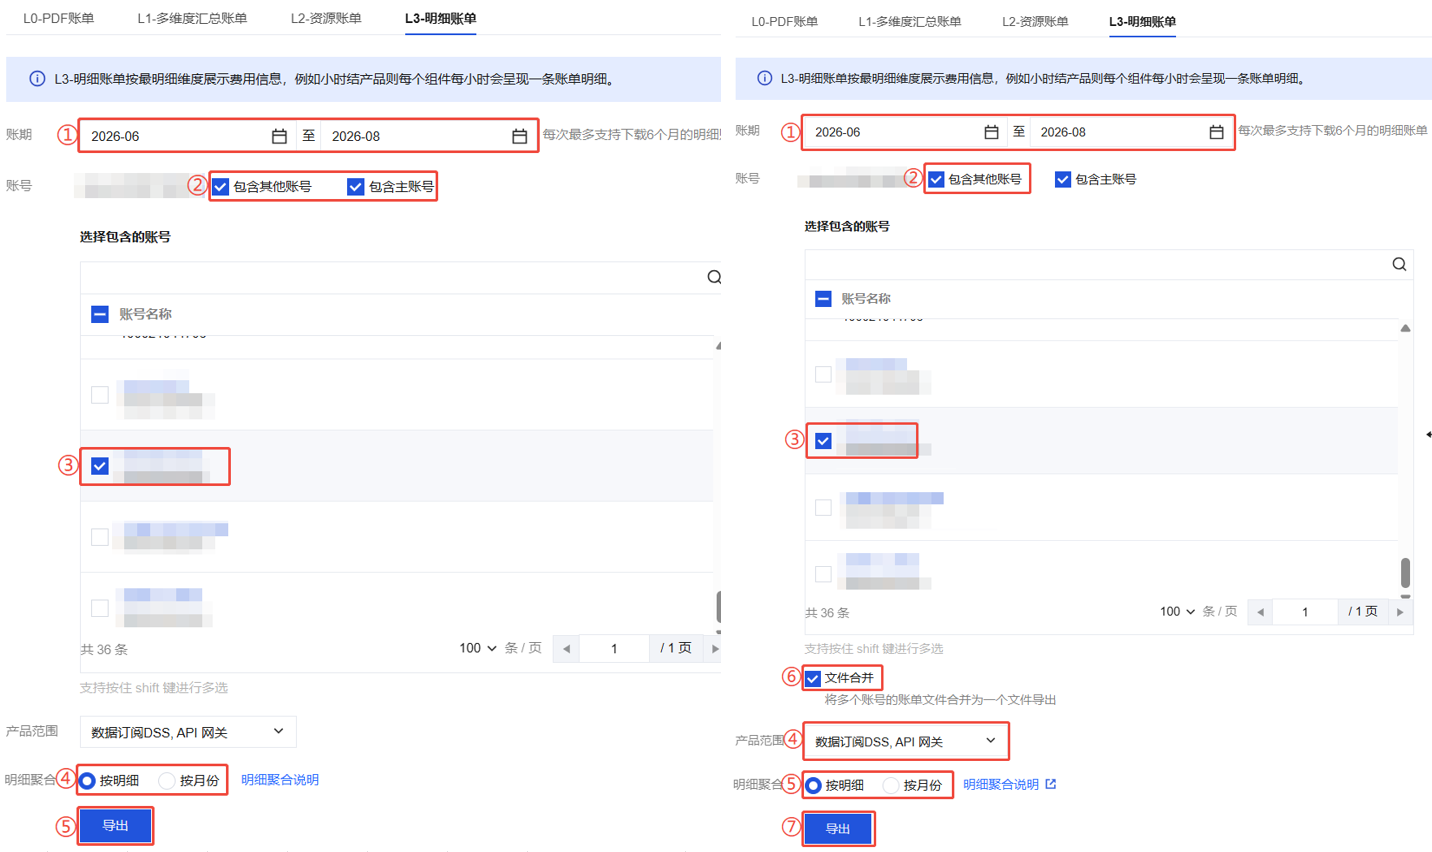The height and width of the screenshot is (852, 1432).
Task: Uncheck 包含主账号 in right panel
Action: [1063, 179]
